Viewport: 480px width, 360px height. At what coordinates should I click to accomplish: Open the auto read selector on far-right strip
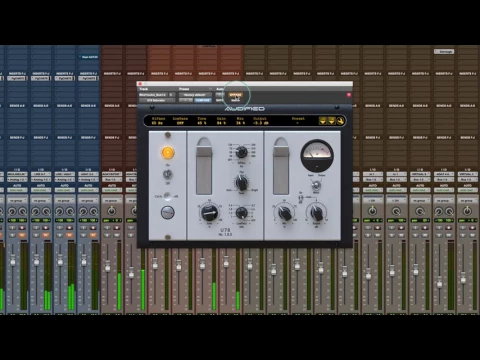click(x=468, y=190)
